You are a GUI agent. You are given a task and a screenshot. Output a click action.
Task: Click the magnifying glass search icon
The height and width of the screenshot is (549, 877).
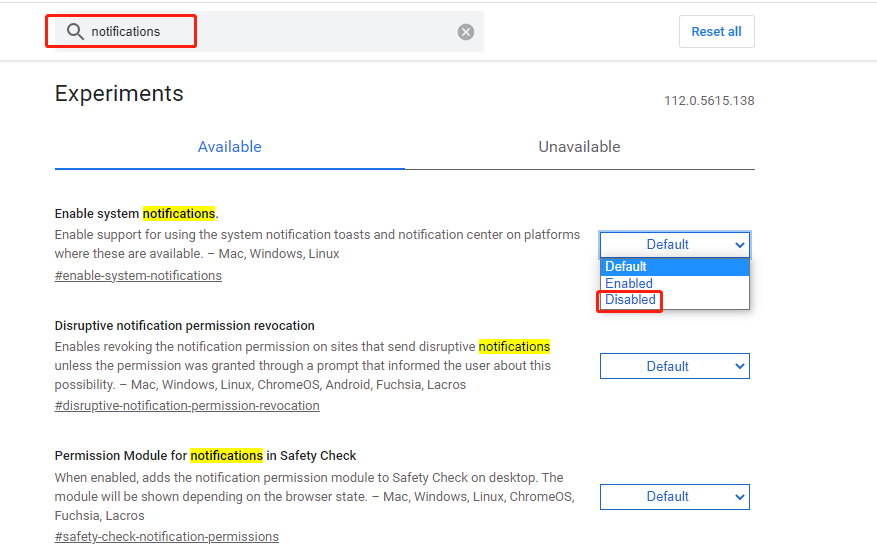click(x=75, y=32)
